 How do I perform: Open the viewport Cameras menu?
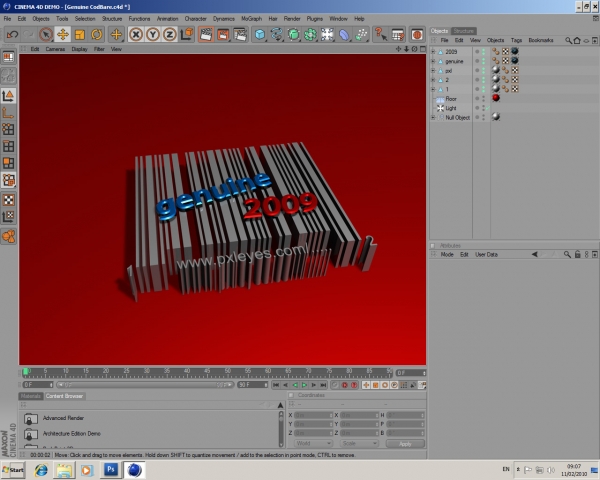[x=55, y=49]
